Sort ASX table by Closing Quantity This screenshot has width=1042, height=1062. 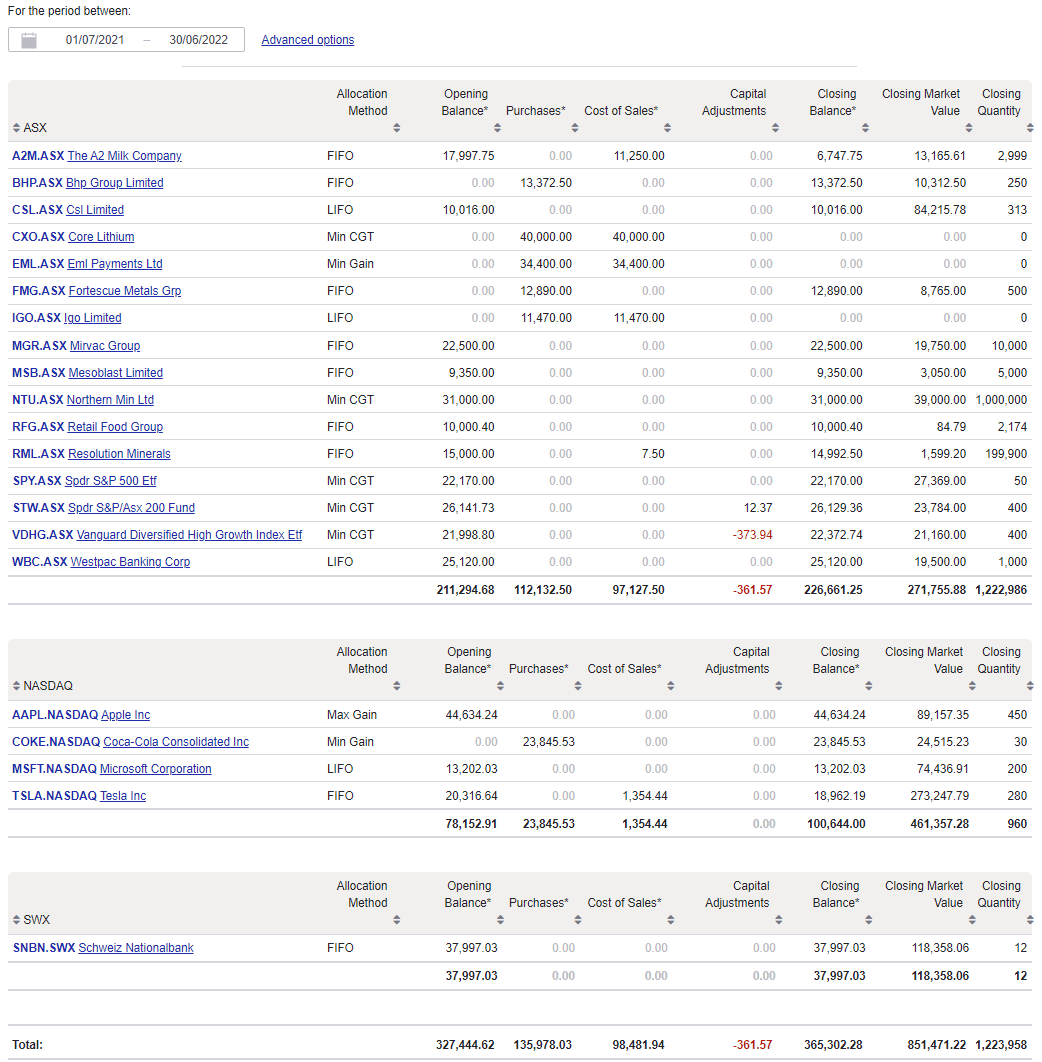pos(1030,128)
